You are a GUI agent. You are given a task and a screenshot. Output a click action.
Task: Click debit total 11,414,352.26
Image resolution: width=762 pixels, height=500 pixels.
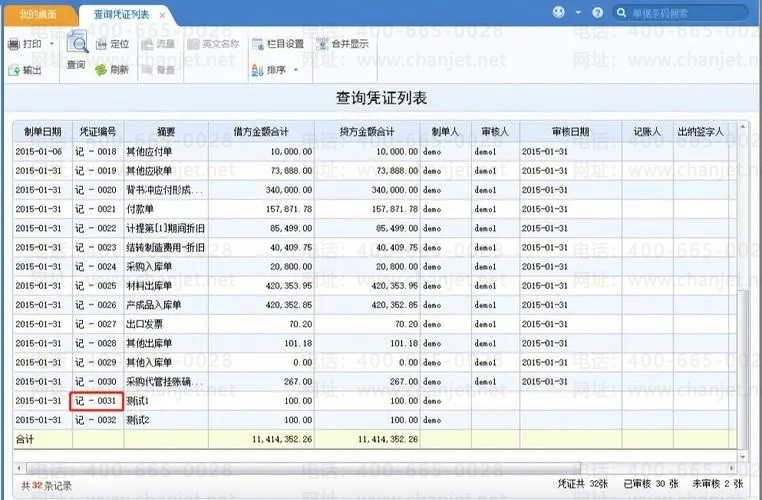282,439
